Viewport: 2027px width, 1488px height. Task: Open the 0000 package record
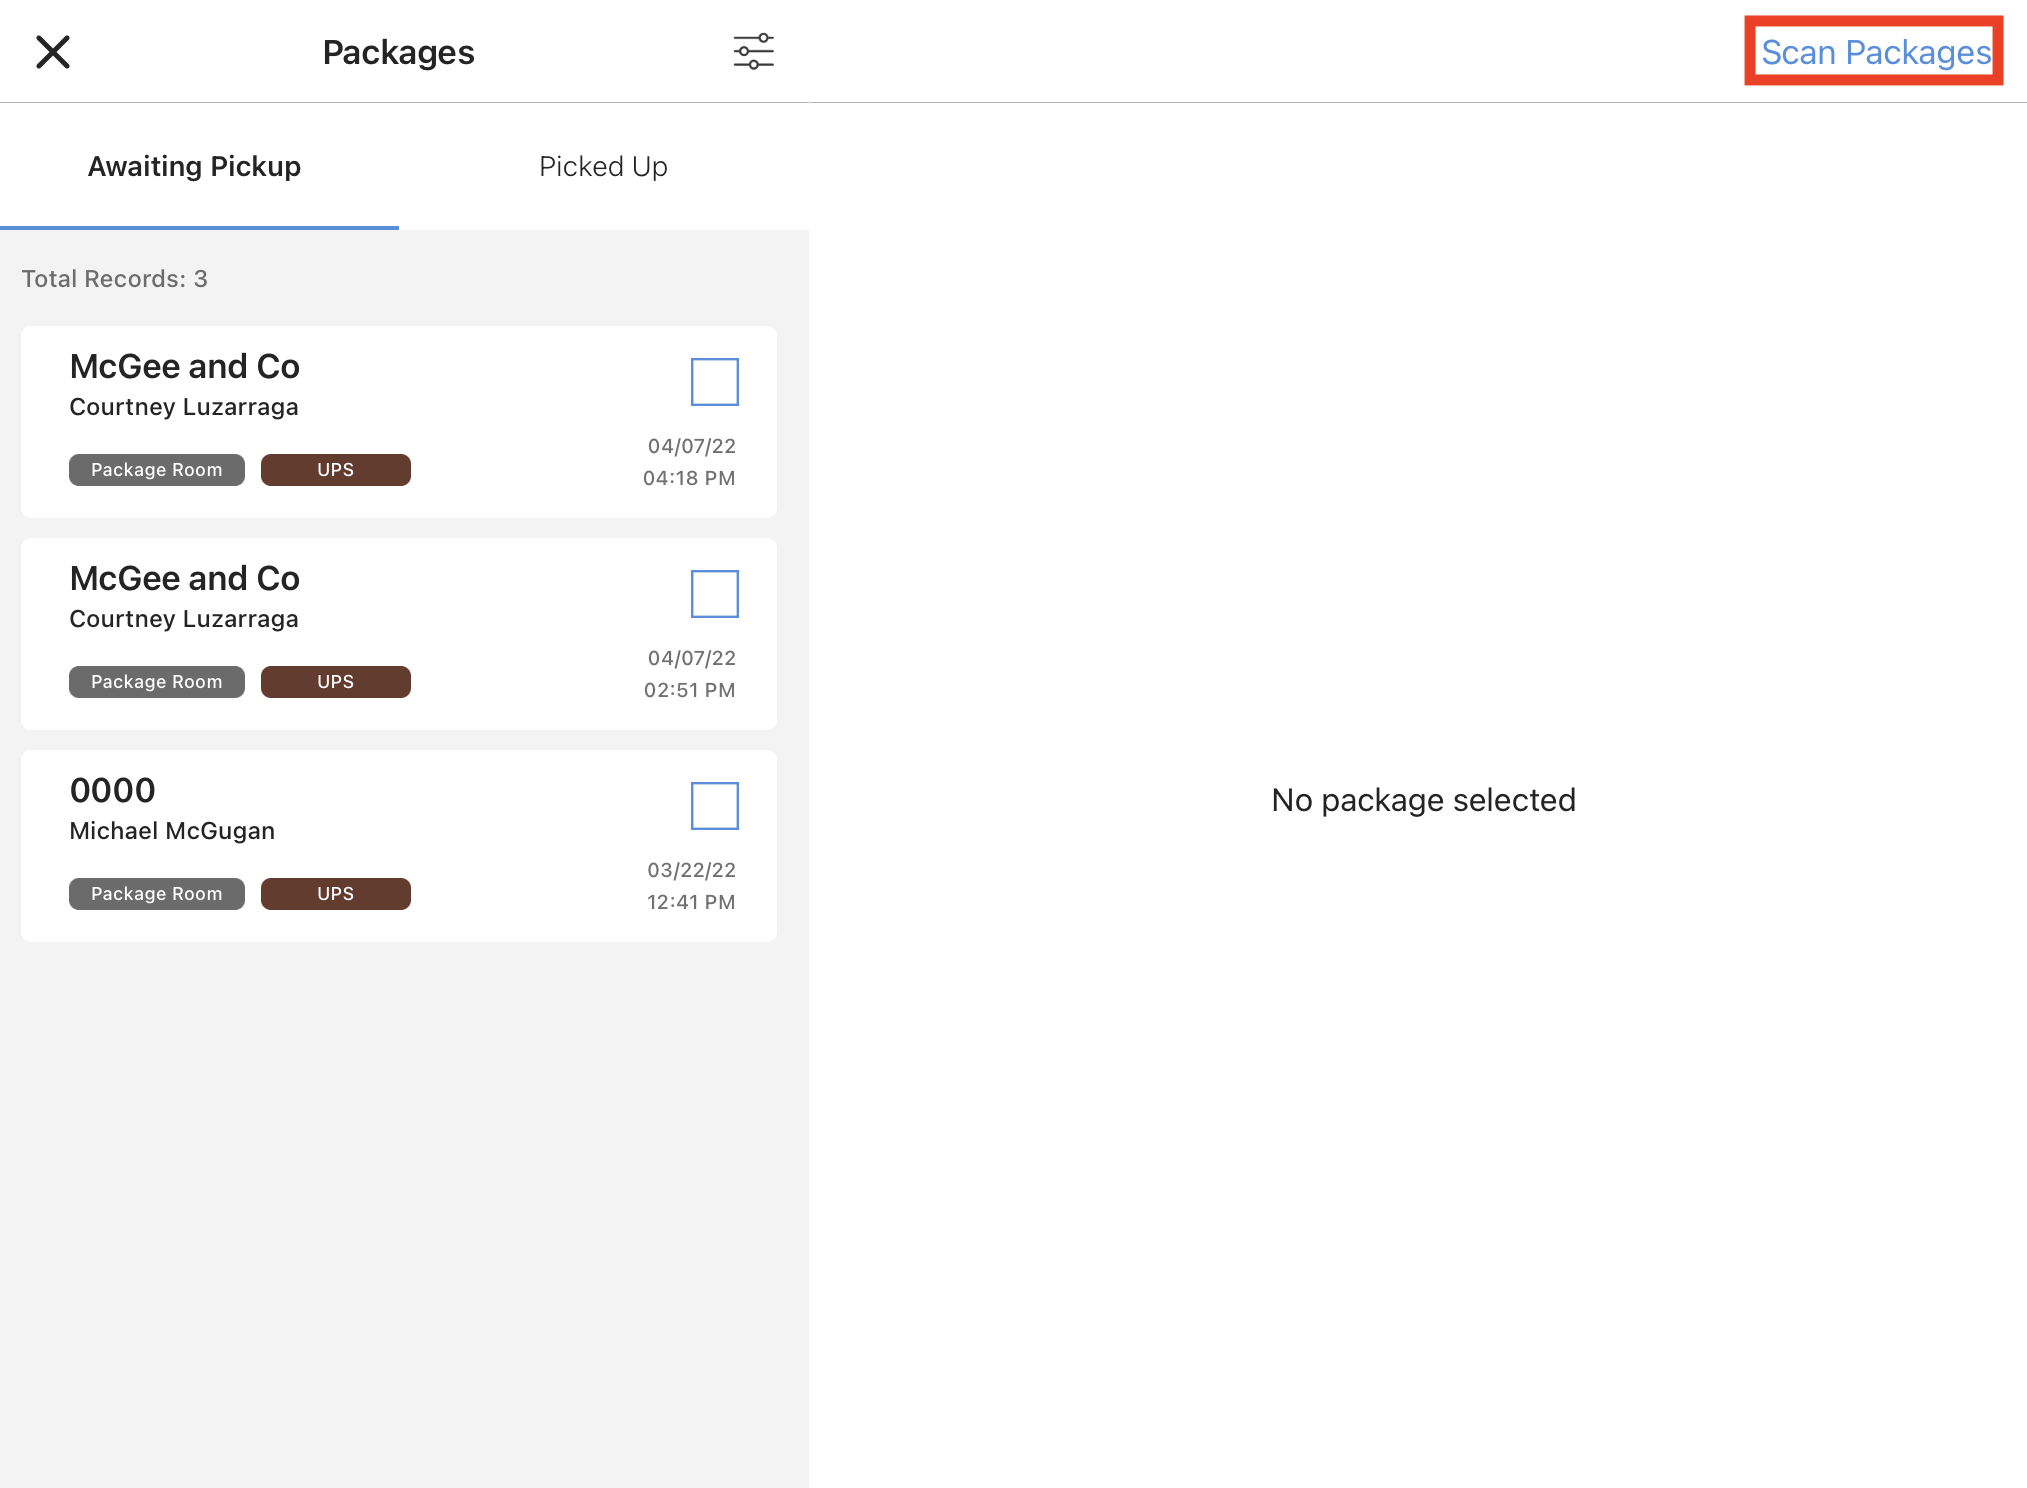(113, 791)
